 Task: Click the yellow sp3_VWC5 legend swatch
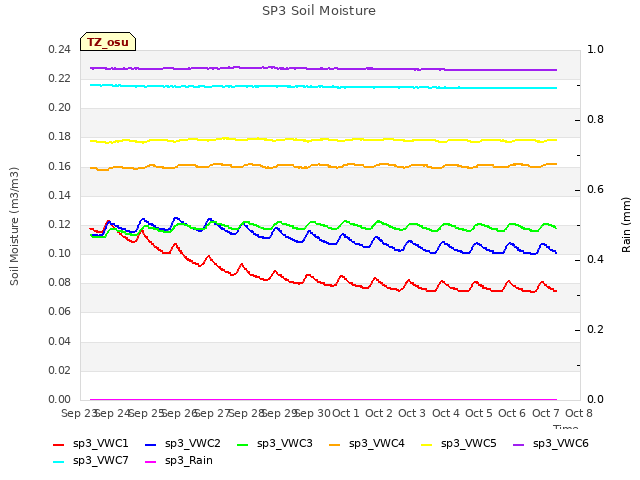click(427, 445)
